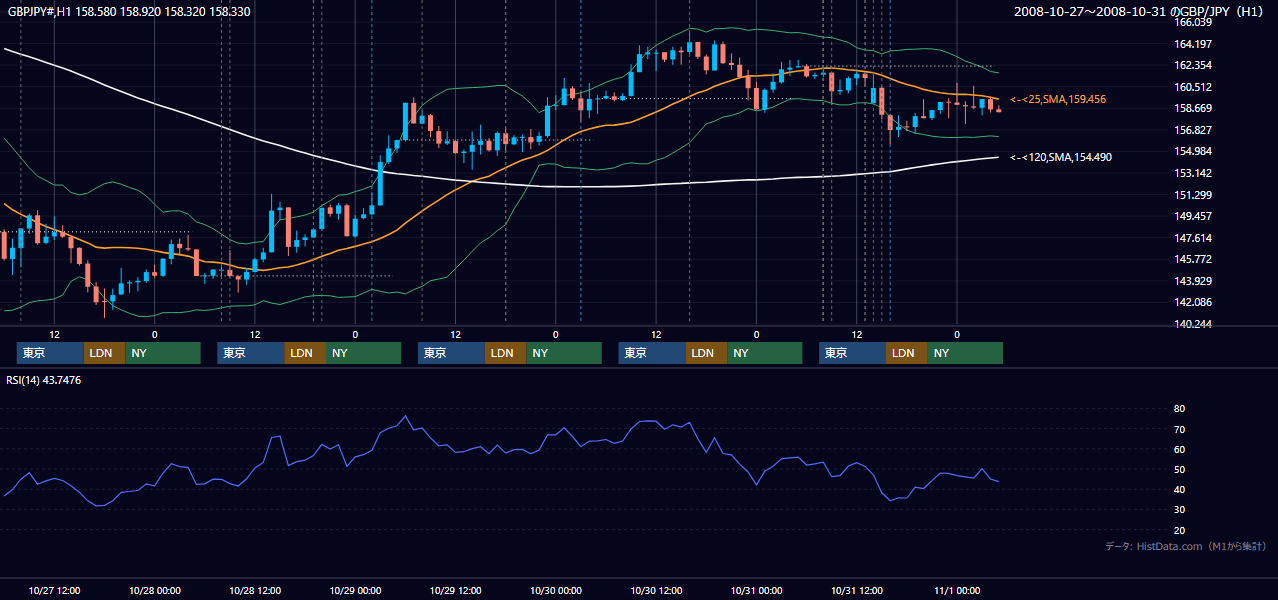Click the 147.614 price axis label
Screen dimensions: 1278x600
point(1193,238)
